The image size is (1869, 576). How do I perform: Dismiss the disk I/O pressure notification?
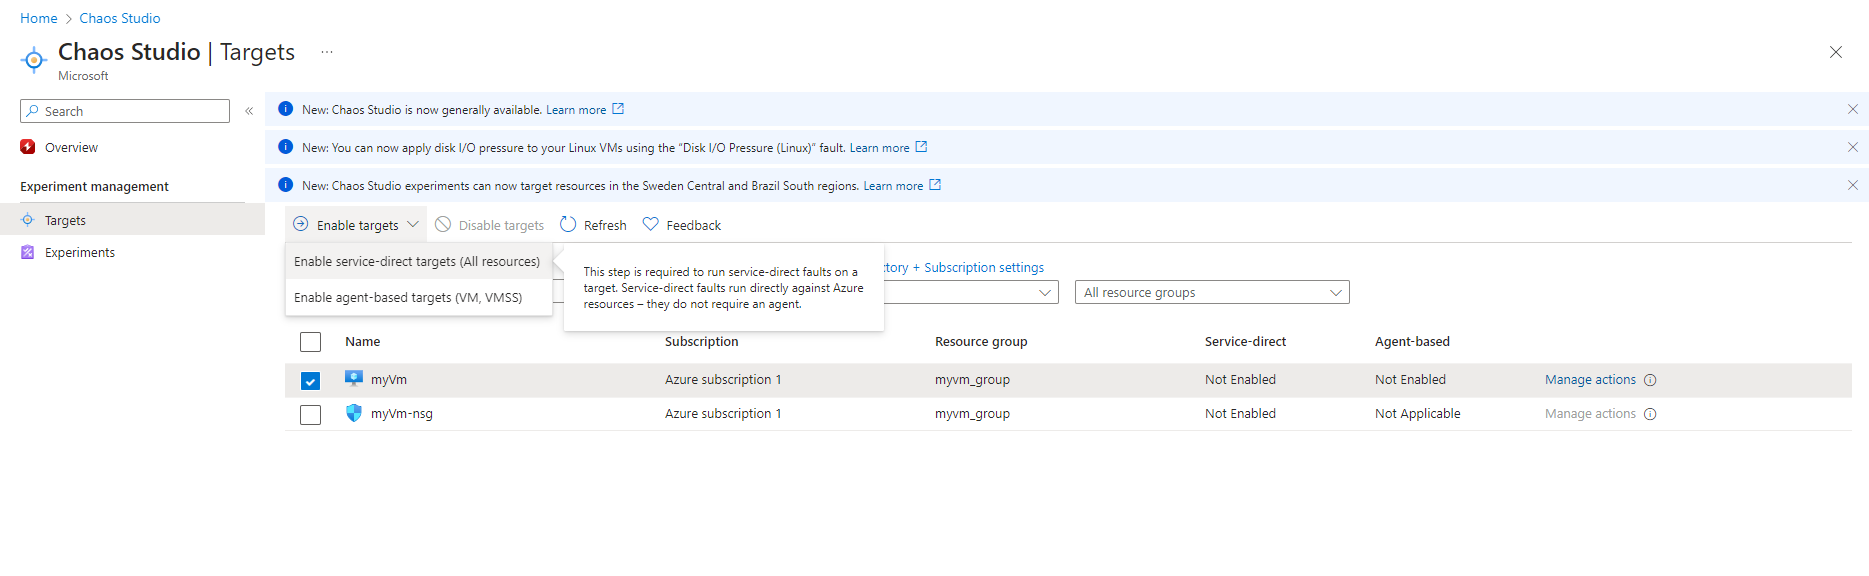coord(1852,147)
